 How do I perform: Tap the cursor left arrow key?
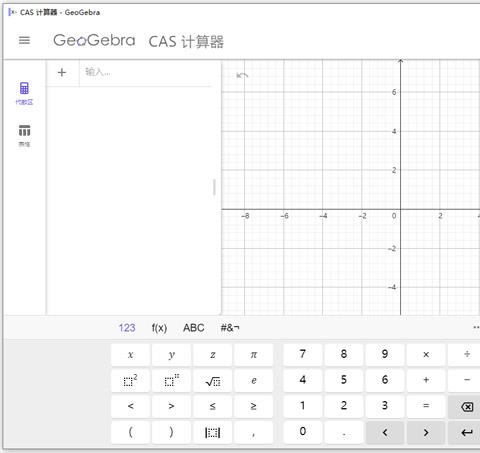[x=385, y=433]
